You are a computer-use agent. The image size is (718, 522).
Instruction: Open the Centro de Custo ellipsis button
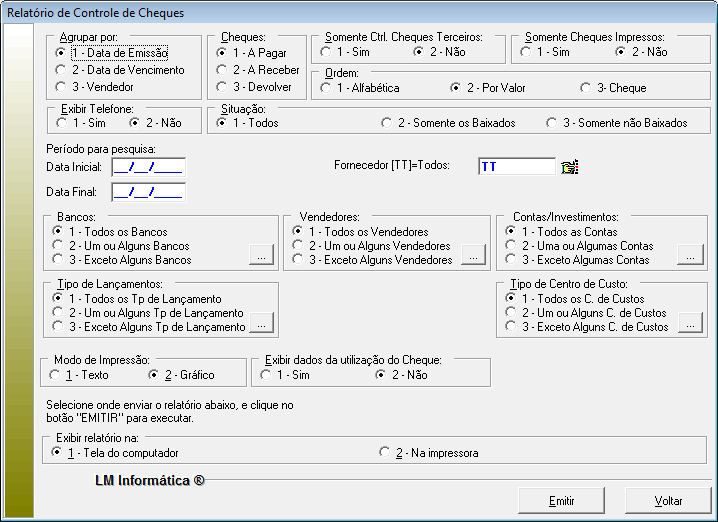pyautogui.click(x=690, y=326)
